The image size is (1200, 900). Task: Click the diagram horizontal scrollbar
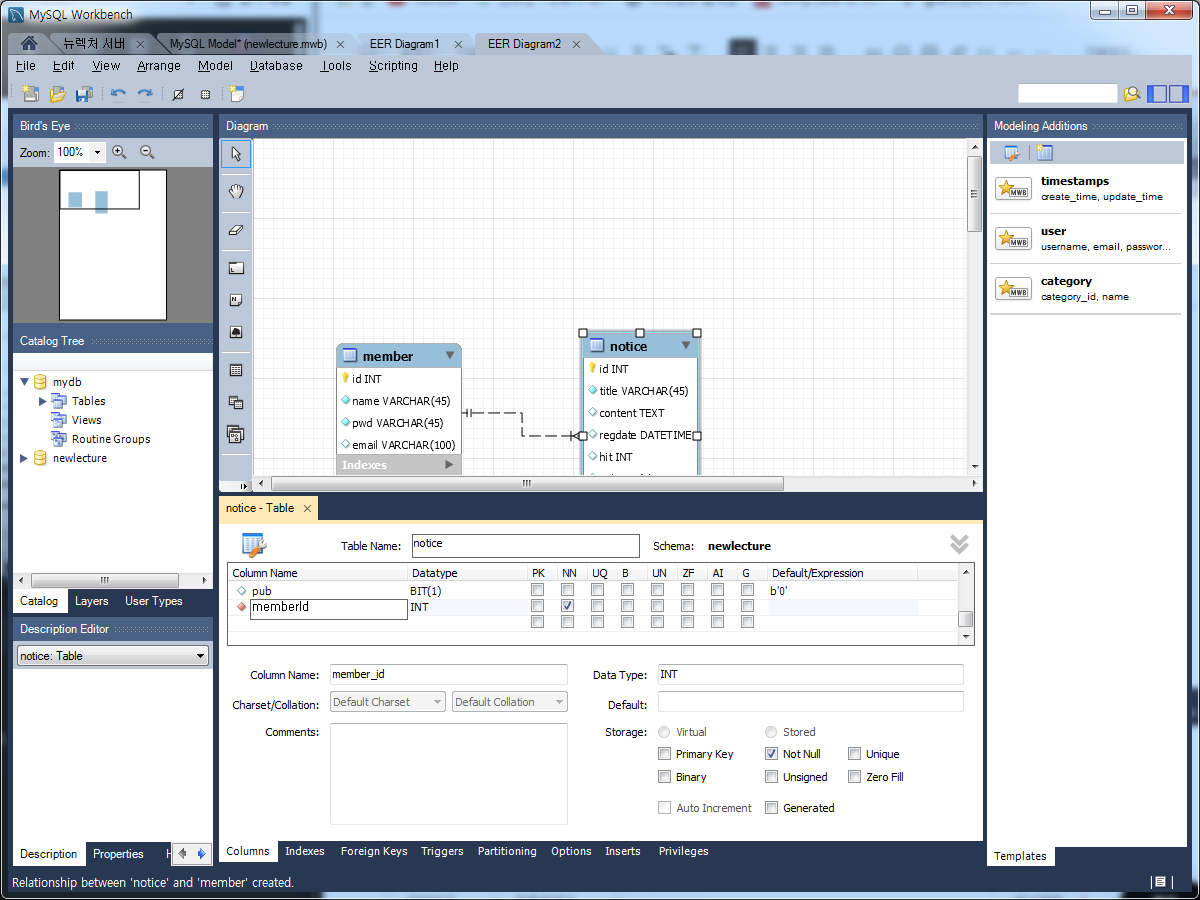[527, 484]
